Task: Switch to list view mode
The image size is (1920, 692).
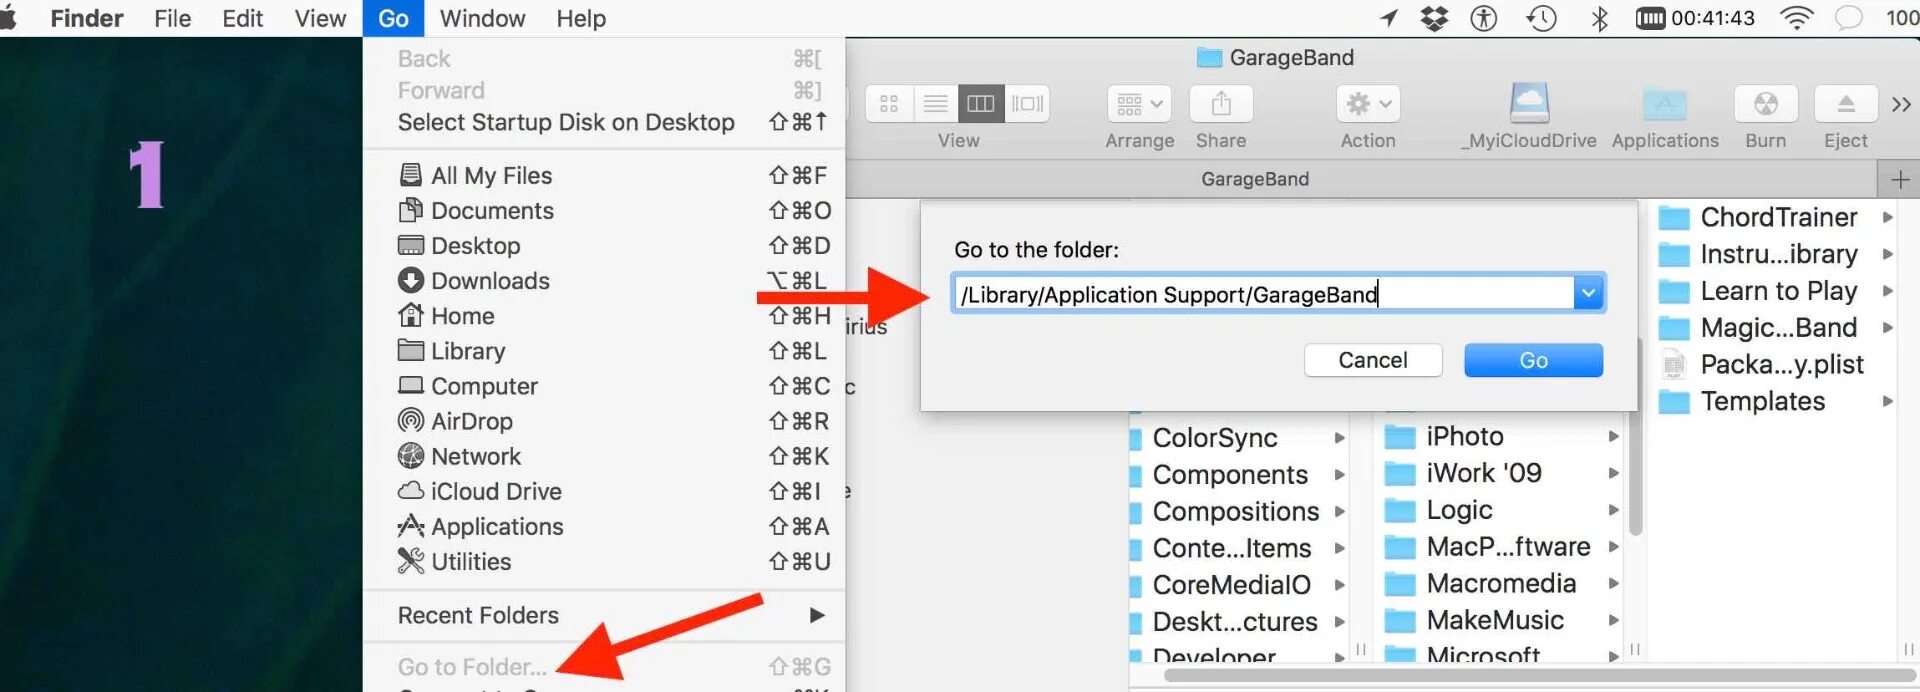Action: [935, 103]
